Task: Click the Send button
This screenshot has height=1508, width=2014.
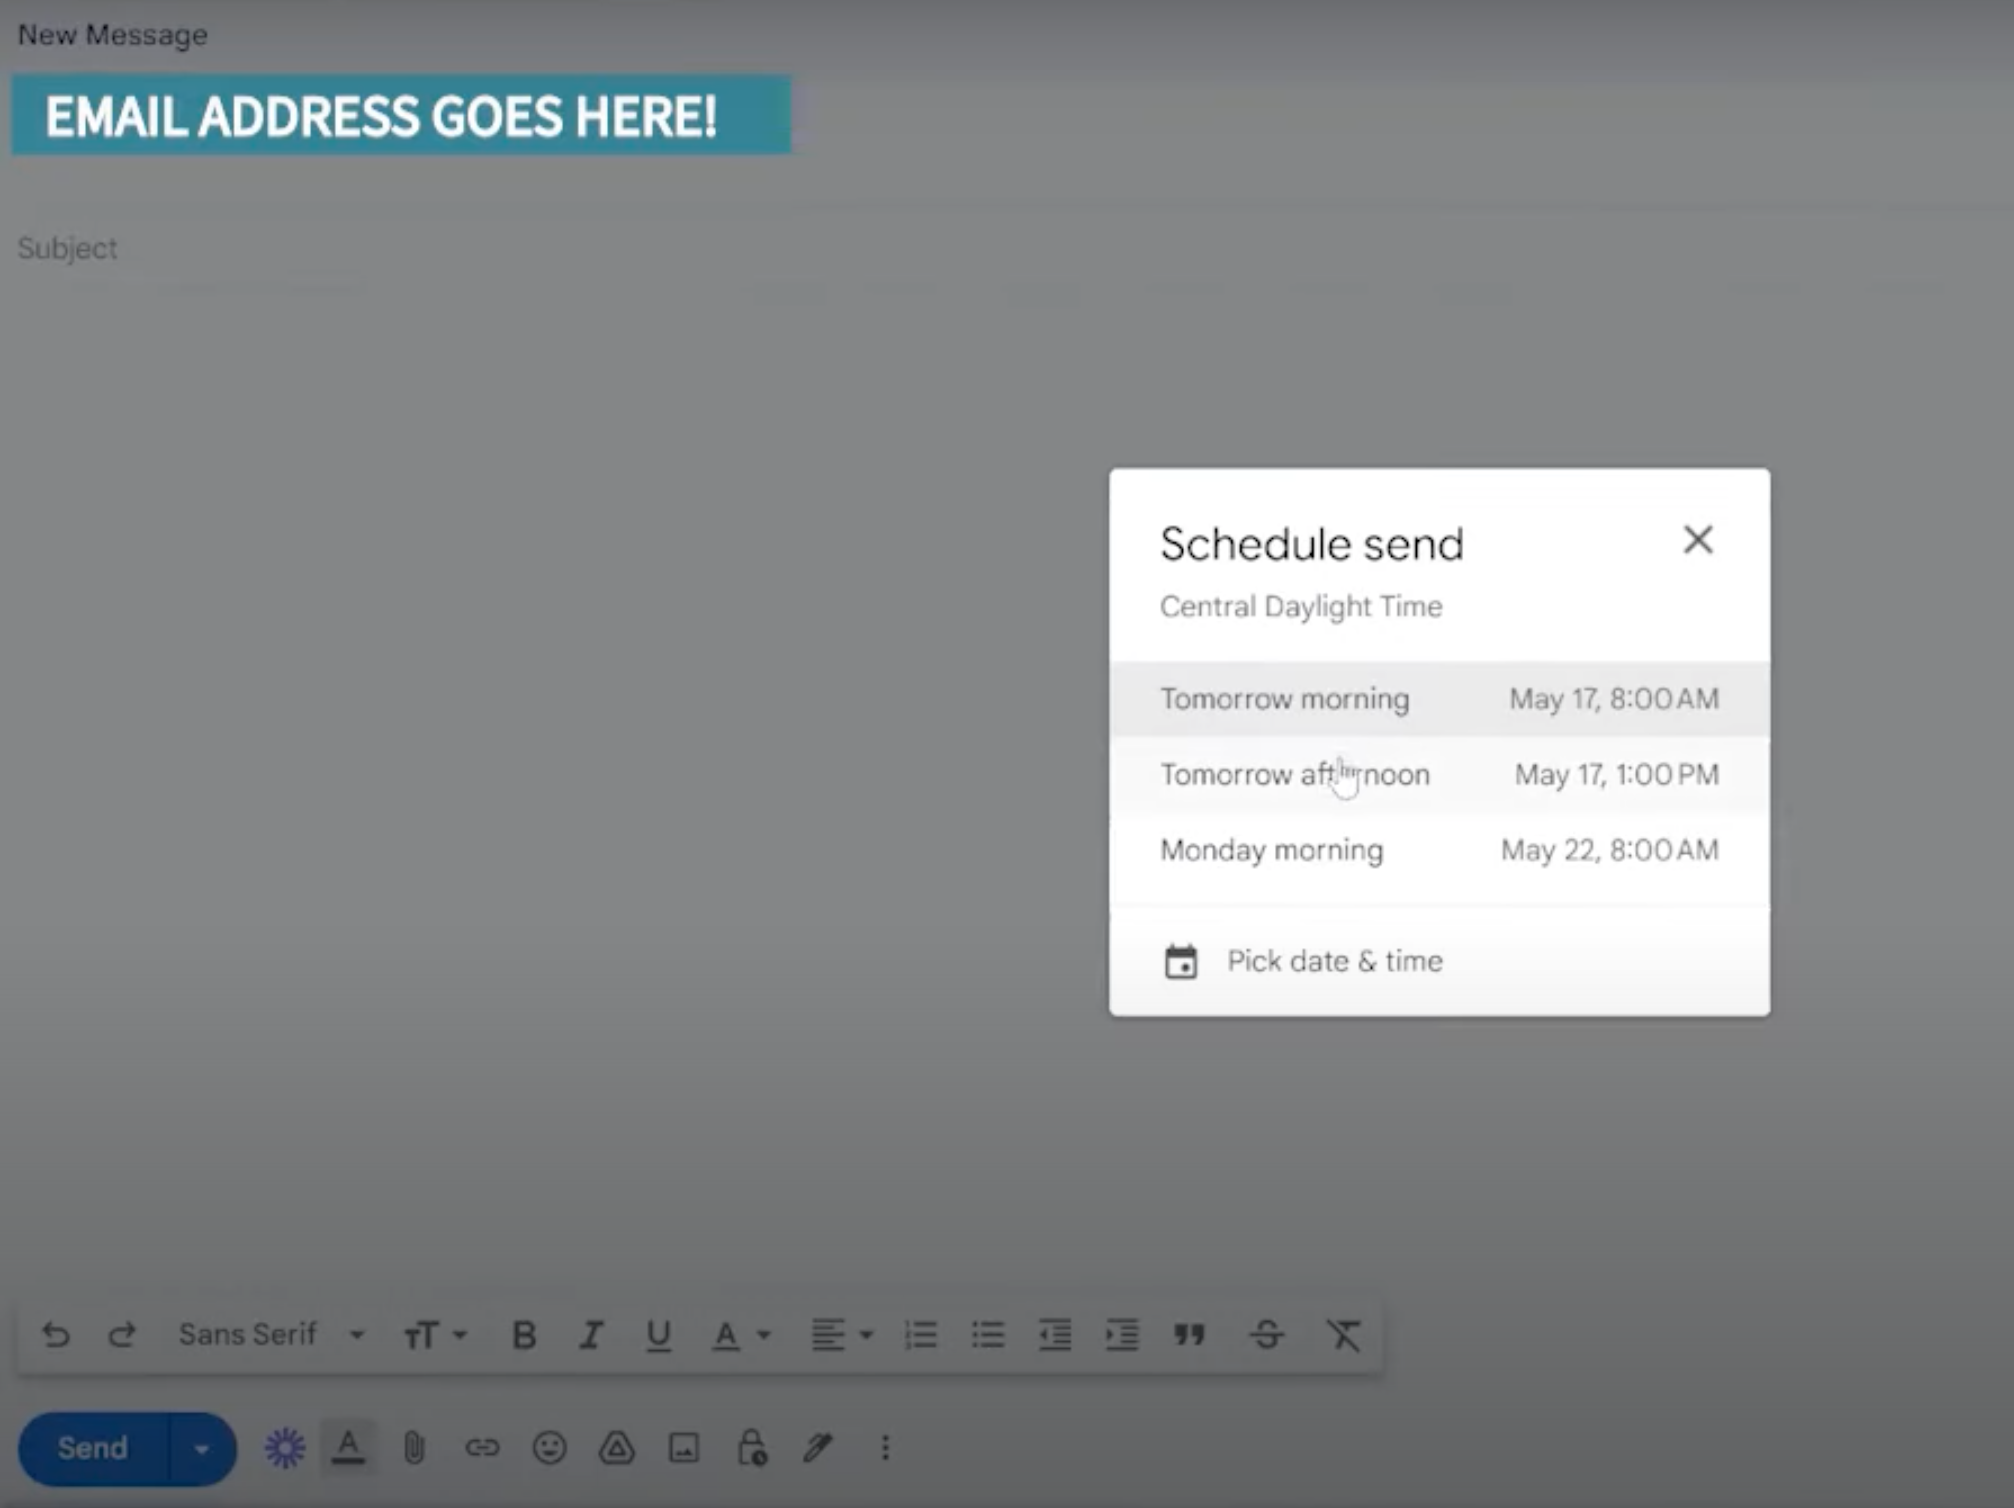Action: (90, 1448)
